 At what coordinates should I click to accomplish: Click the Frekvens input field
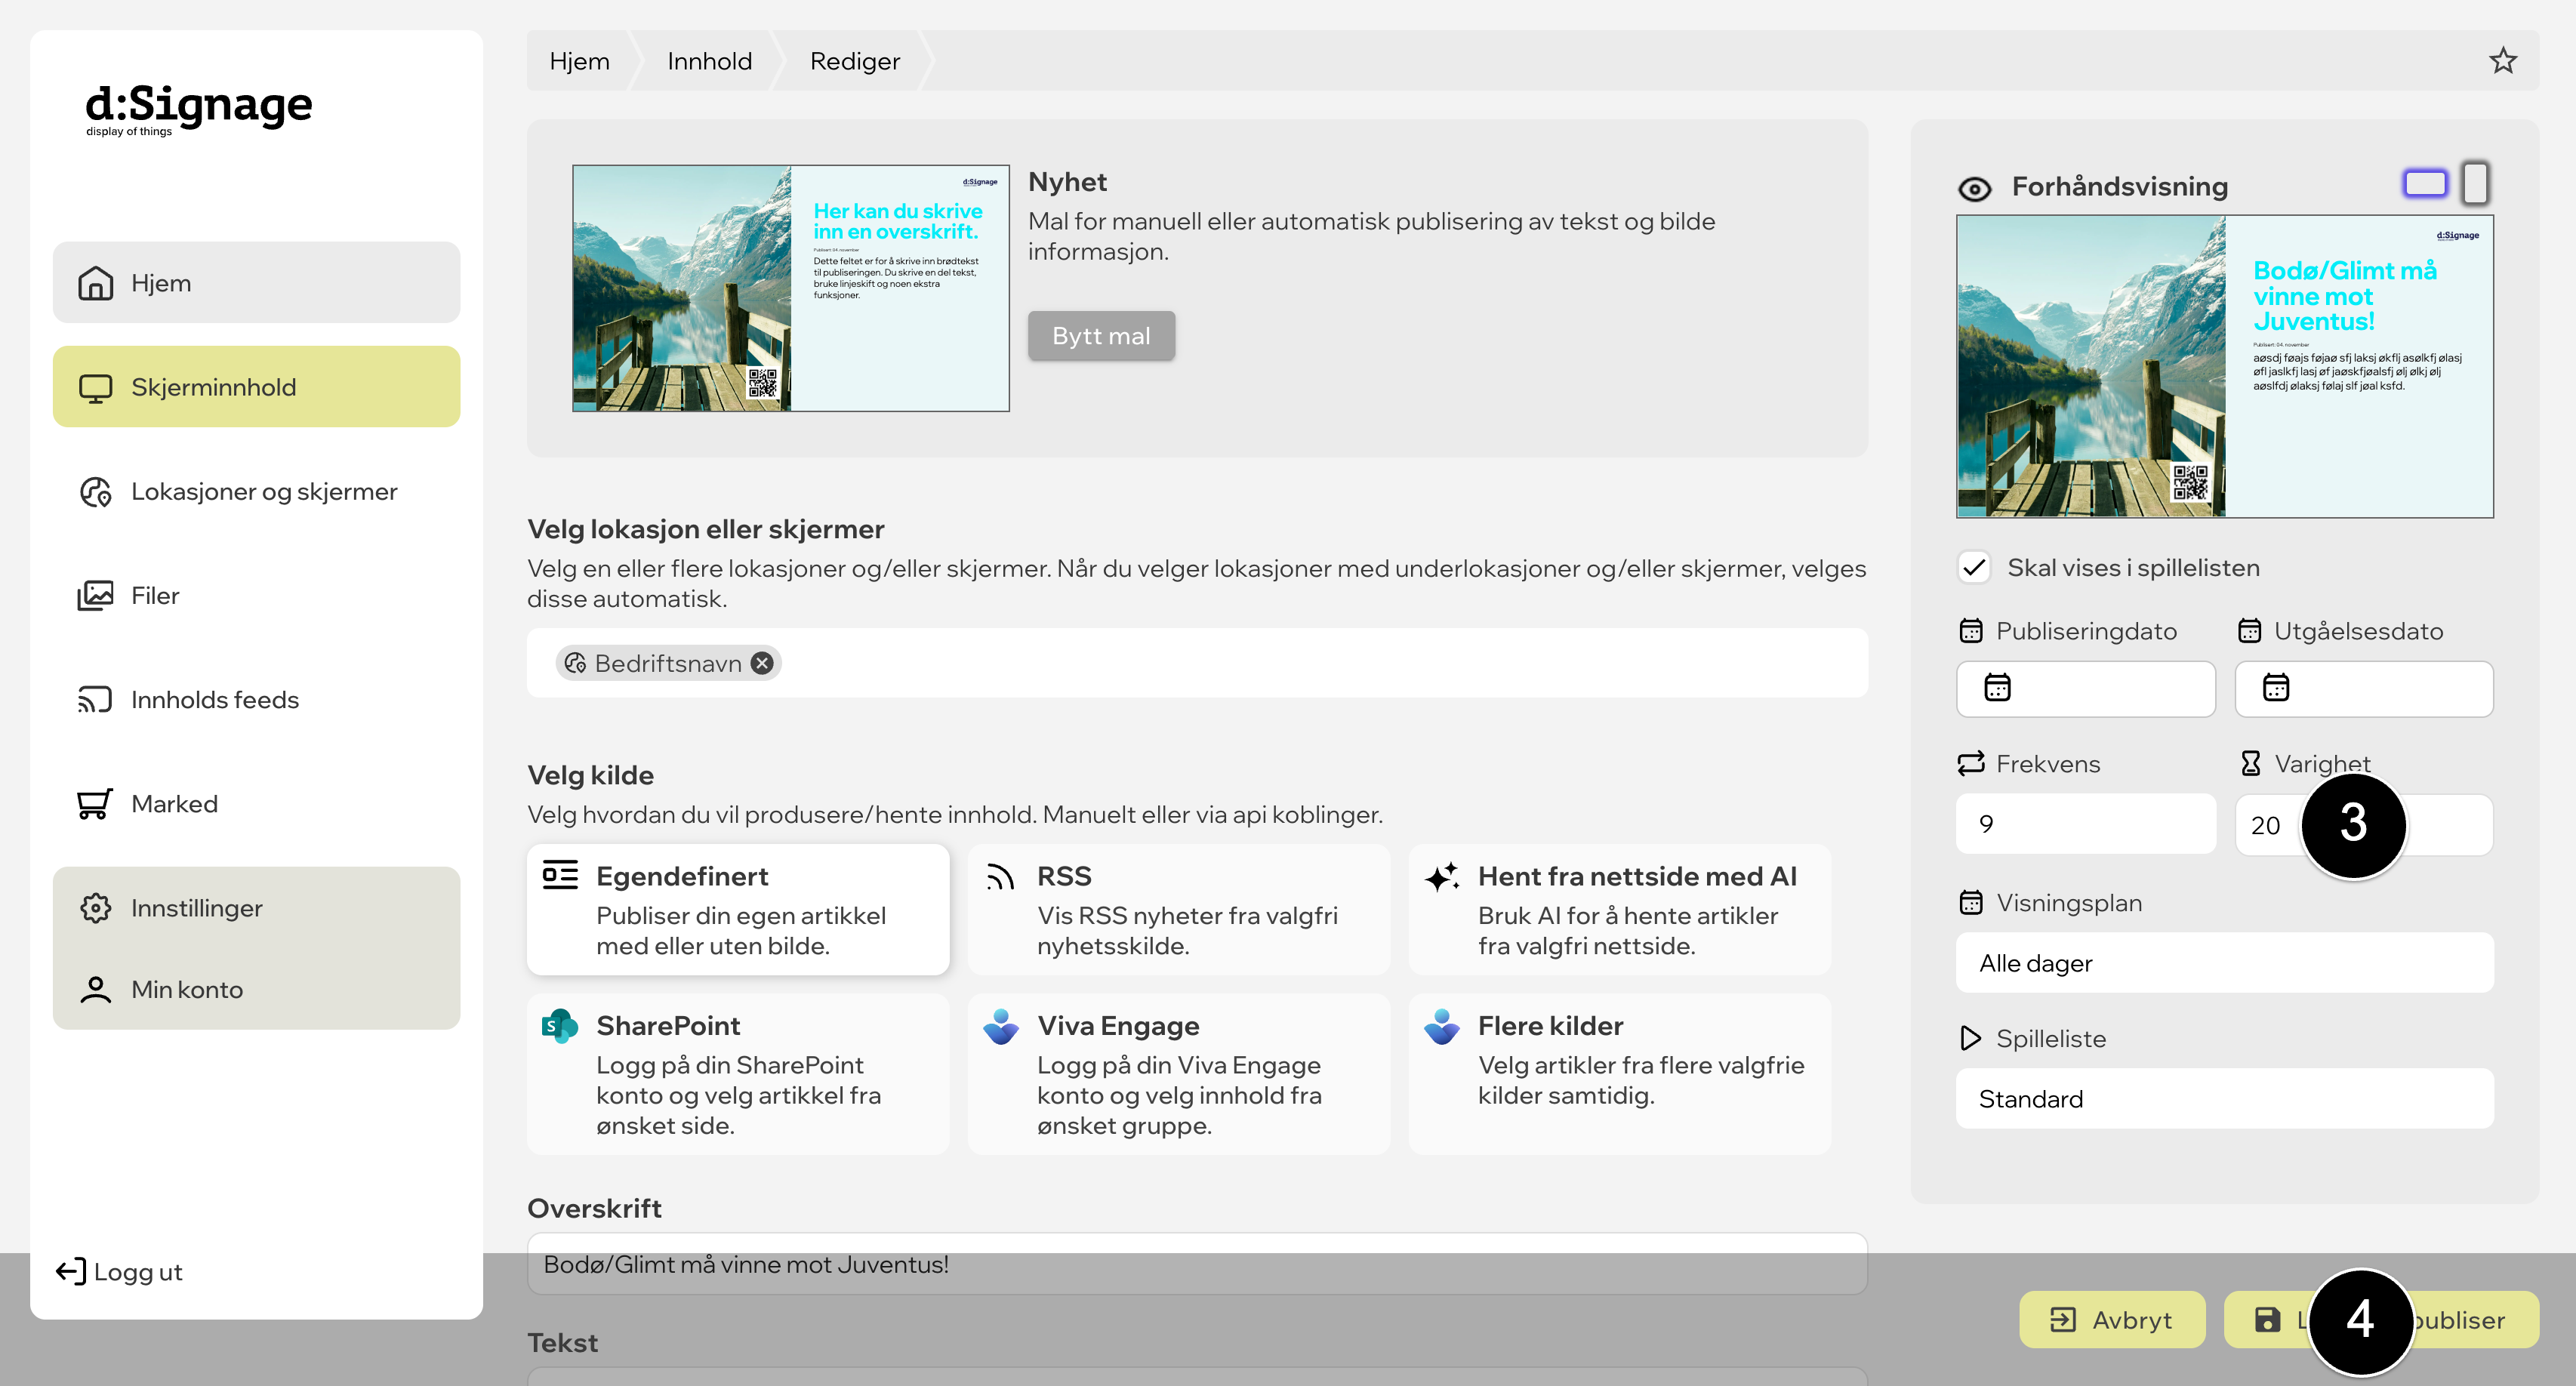tap(2085, 824)
